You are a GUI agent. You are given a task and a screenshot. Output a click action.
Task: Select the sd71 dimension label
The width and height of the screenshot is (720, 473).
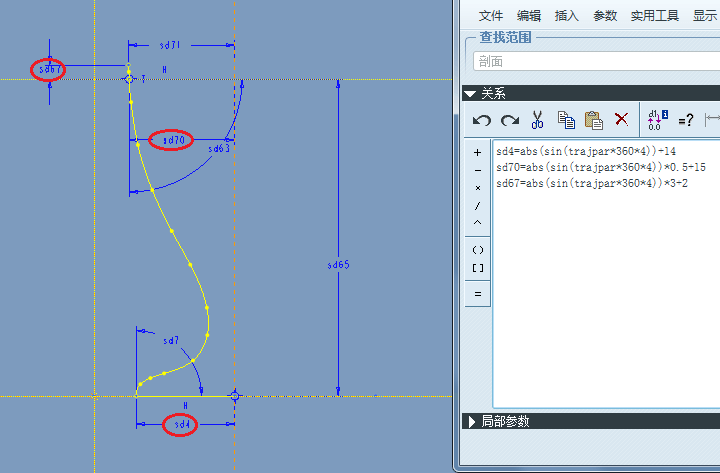(170, 45)
